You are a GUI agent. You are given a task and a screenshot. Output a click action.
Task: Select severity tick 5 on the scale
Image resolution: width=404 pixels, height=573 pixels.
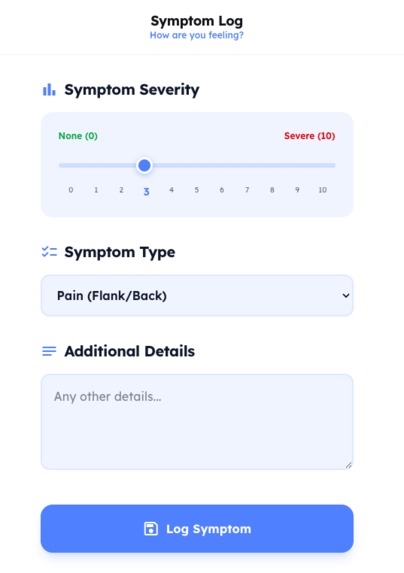coord(197,190)
